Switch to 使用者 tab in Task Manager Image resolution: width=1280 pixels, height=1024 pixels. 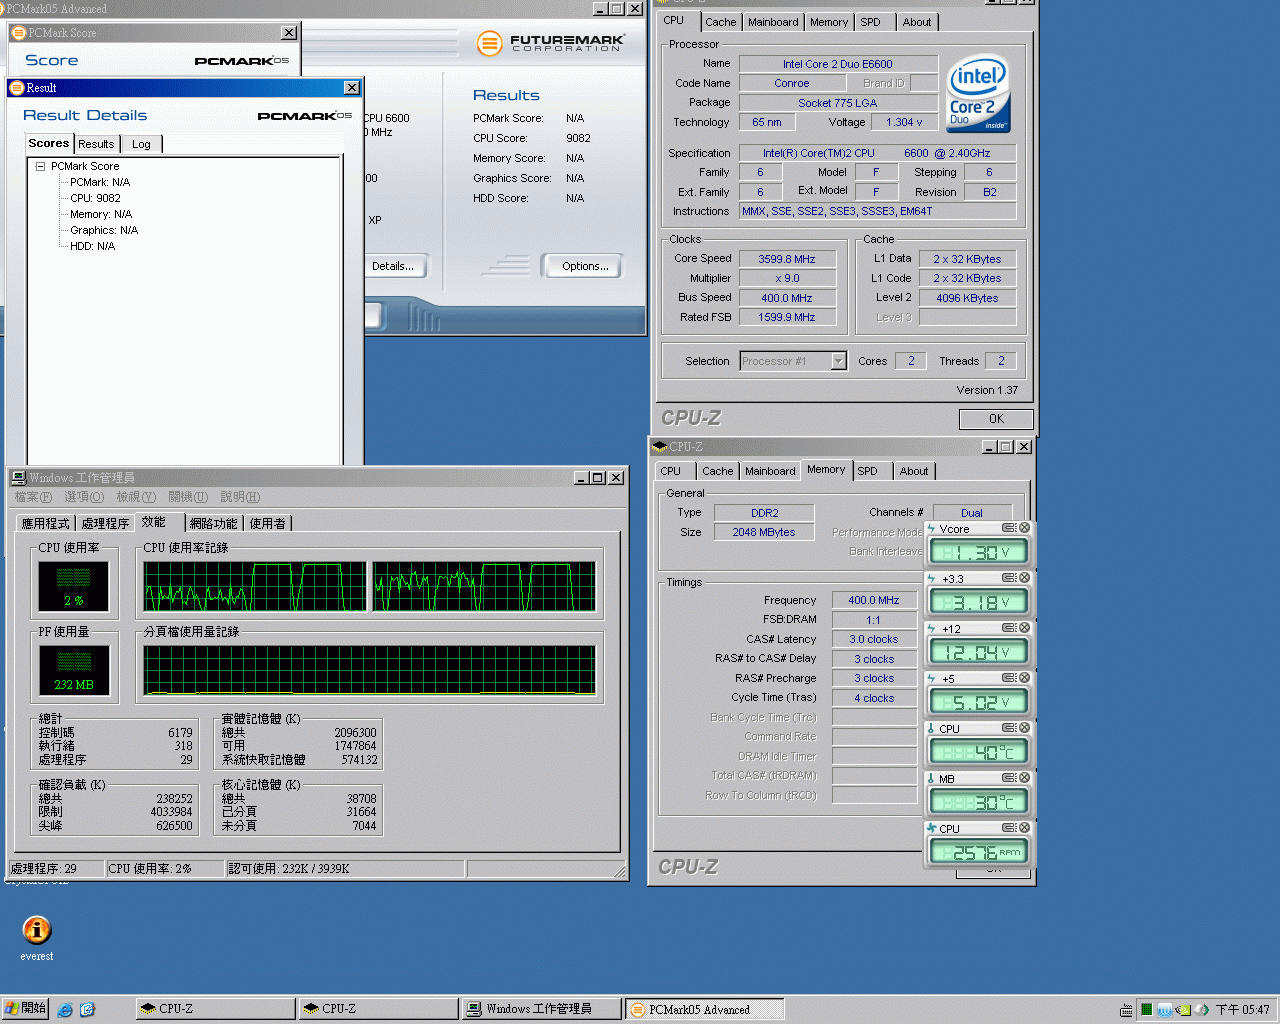pos(267,523)
